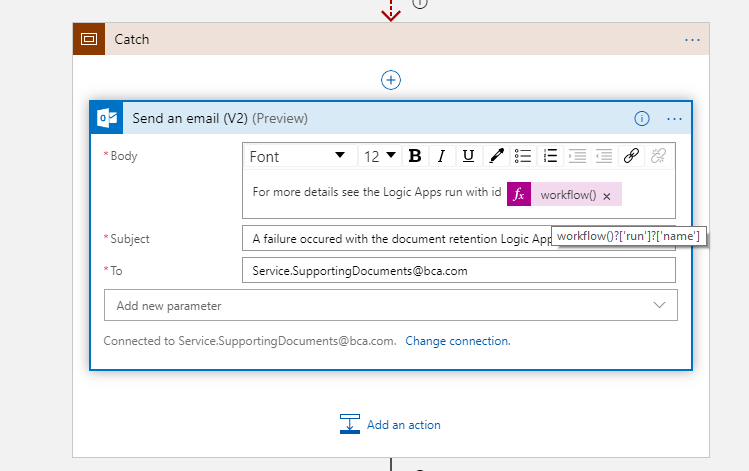Open the font size 12 dropdown

click(x=380, y=156)
